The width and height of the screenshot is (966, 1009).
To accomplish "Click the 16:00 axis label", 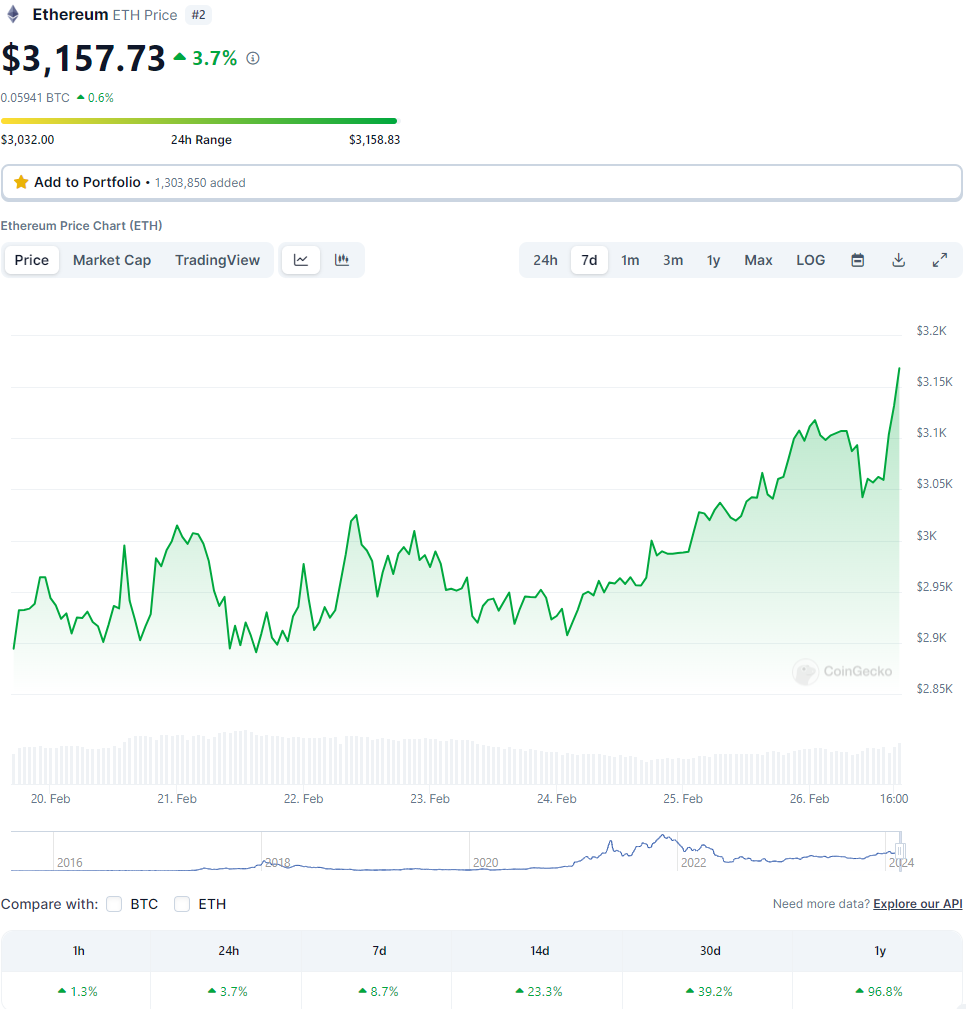I will coord(894,799).
